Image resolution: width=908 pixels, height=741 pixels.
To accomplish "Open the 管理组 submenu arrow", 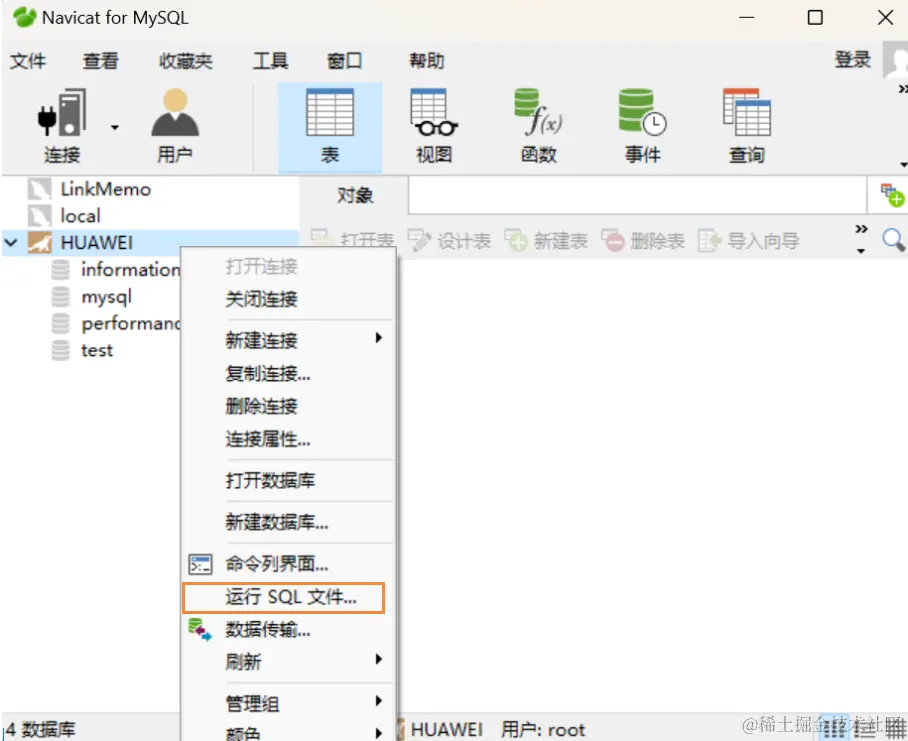I will point(378,701).
